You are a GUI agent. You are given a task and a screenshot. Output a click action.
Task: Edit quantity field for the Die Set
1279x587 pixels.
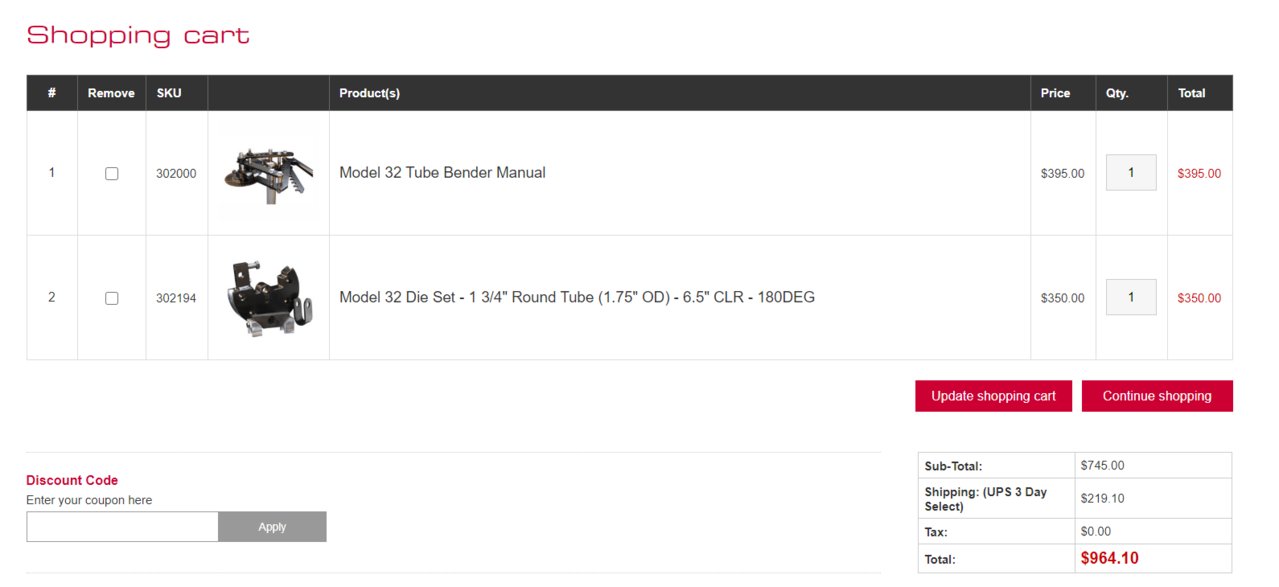click(1131, 297)
